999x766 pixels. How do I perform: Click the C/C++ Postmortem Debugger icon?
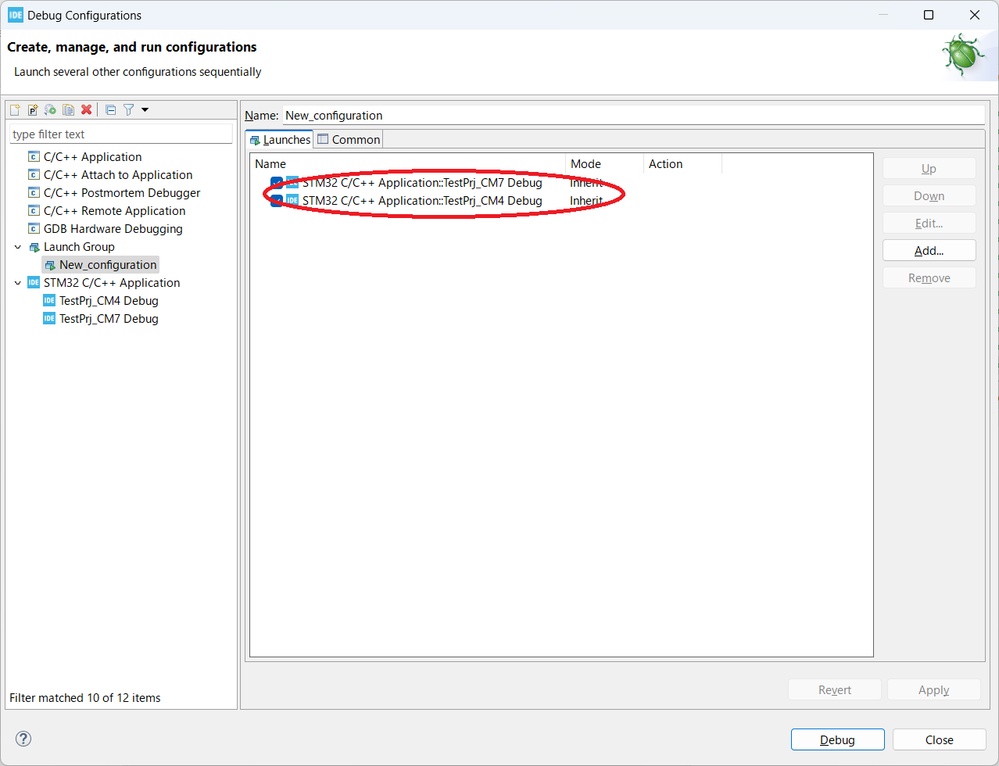(x=34, y=192)
